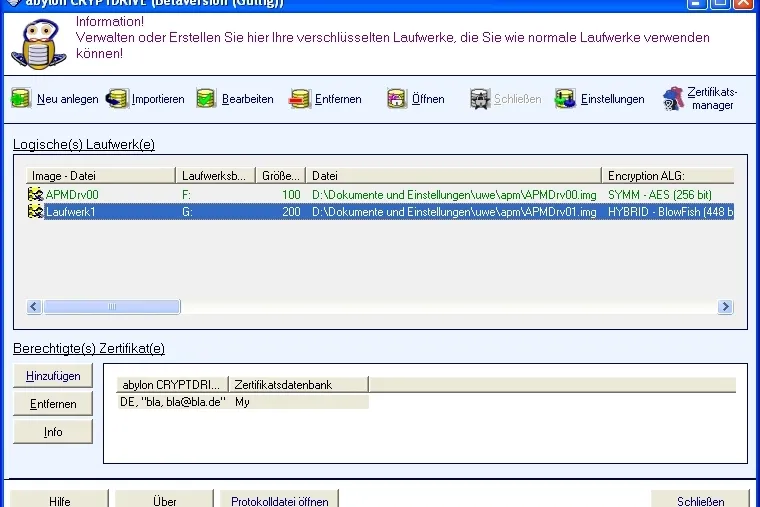Click the Bearbeiten toolbar label
760x507 pixels.
(248, 99)
